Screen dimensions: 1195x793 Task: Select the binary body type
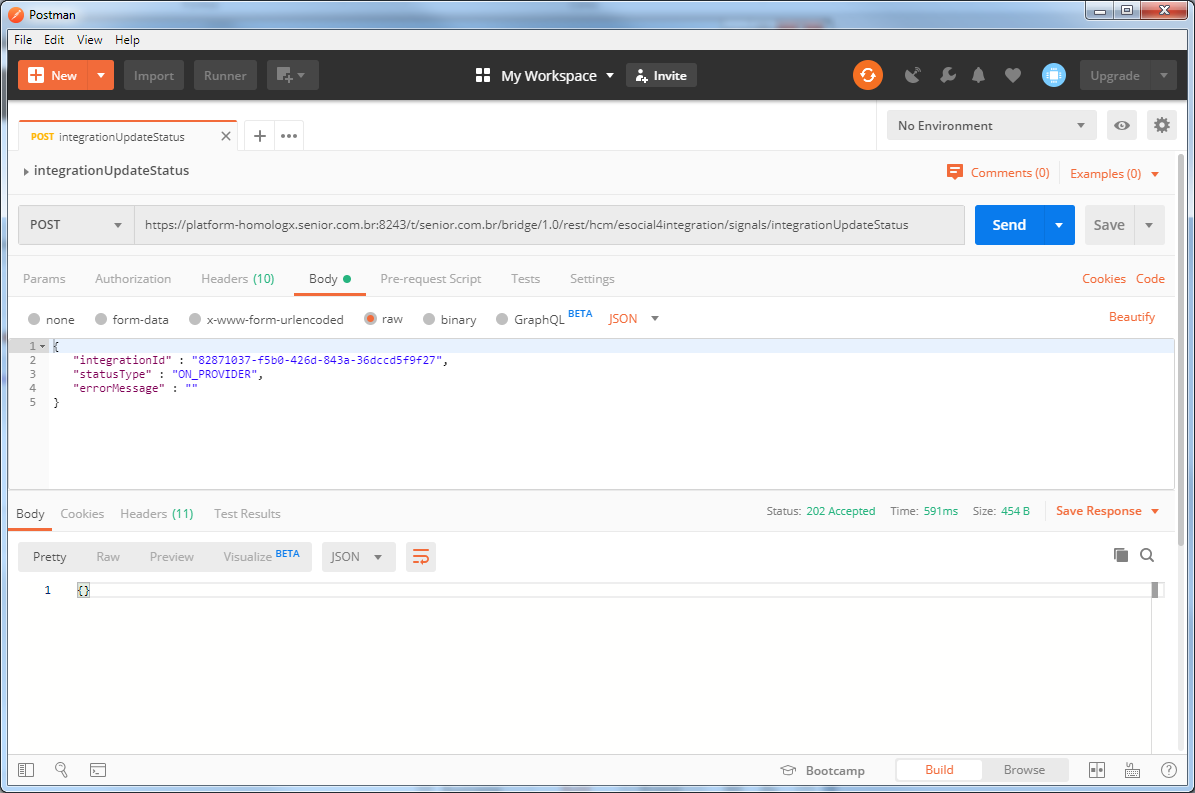point(429,319)
